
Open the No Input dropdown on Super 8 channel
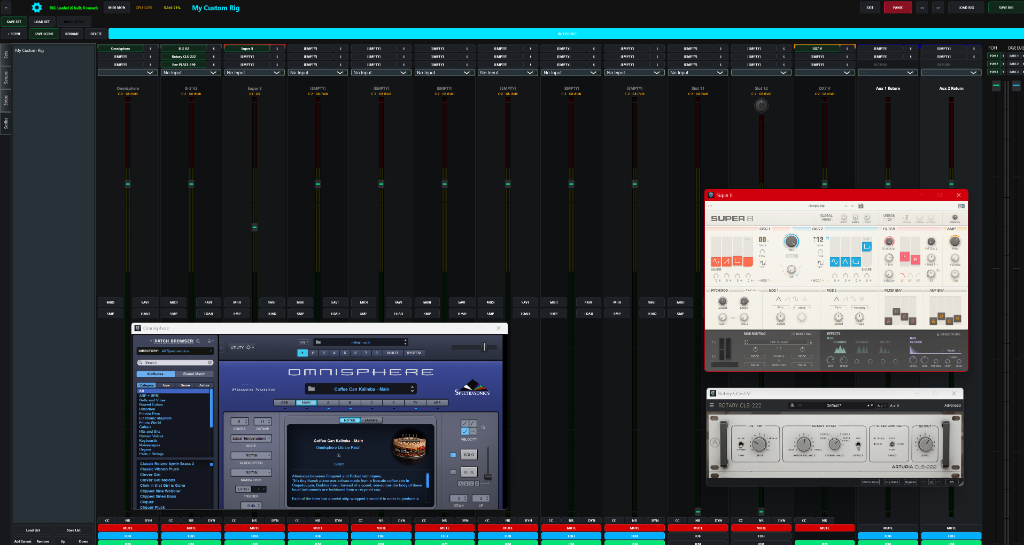coord(254,72)
